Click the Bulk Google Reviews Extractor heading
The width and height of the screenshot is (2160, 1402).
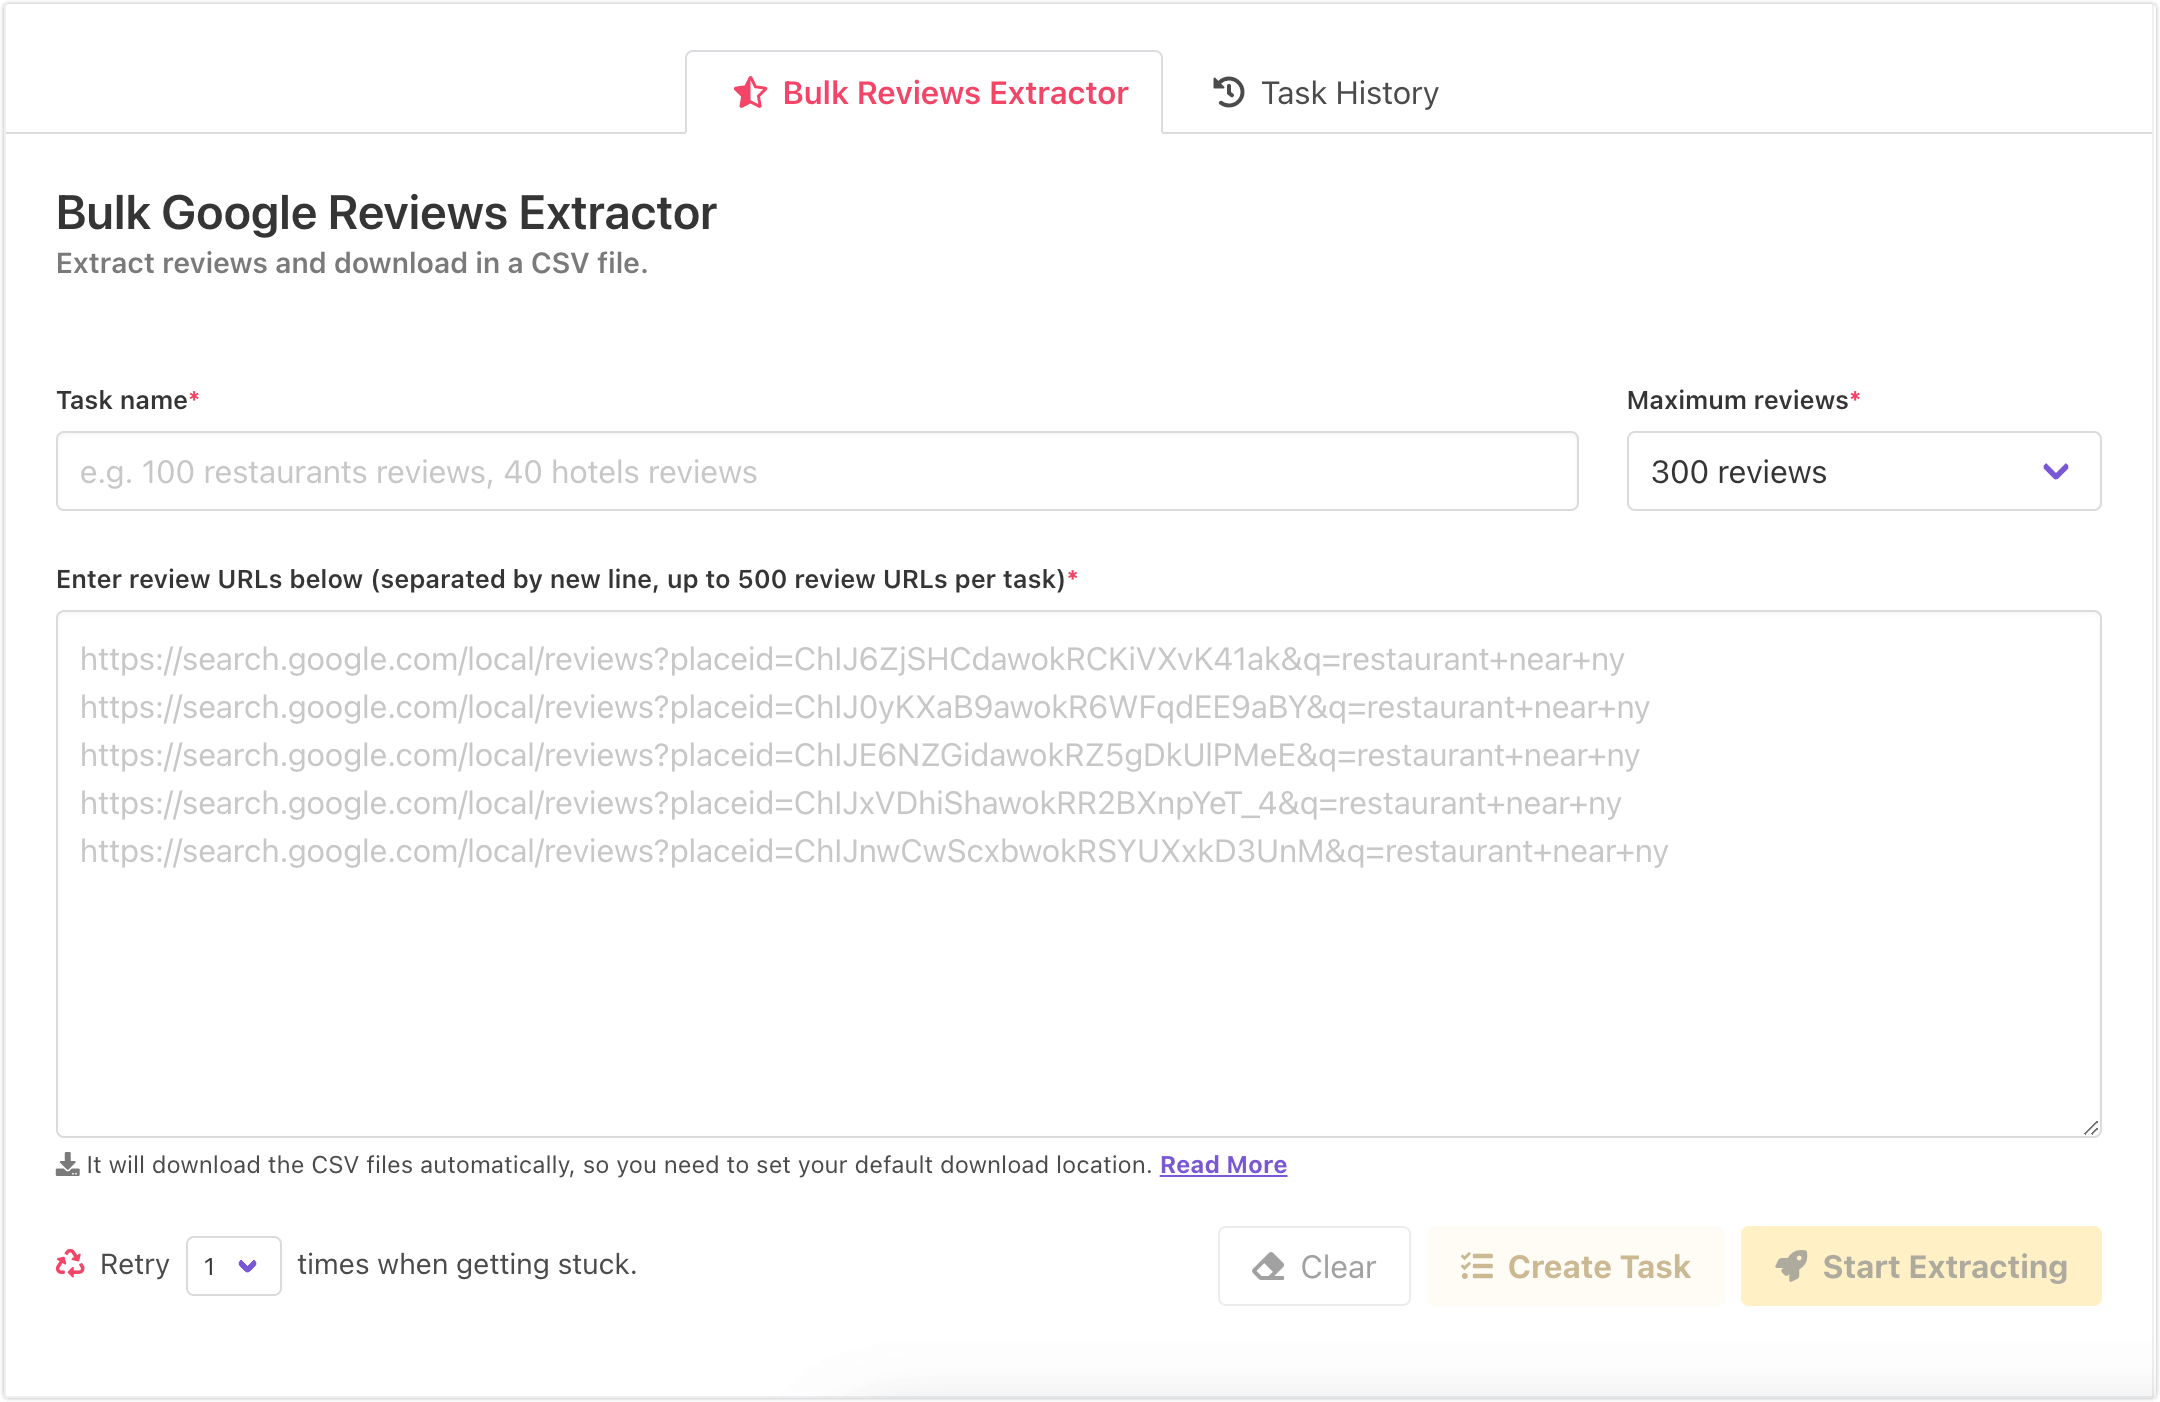386,213
